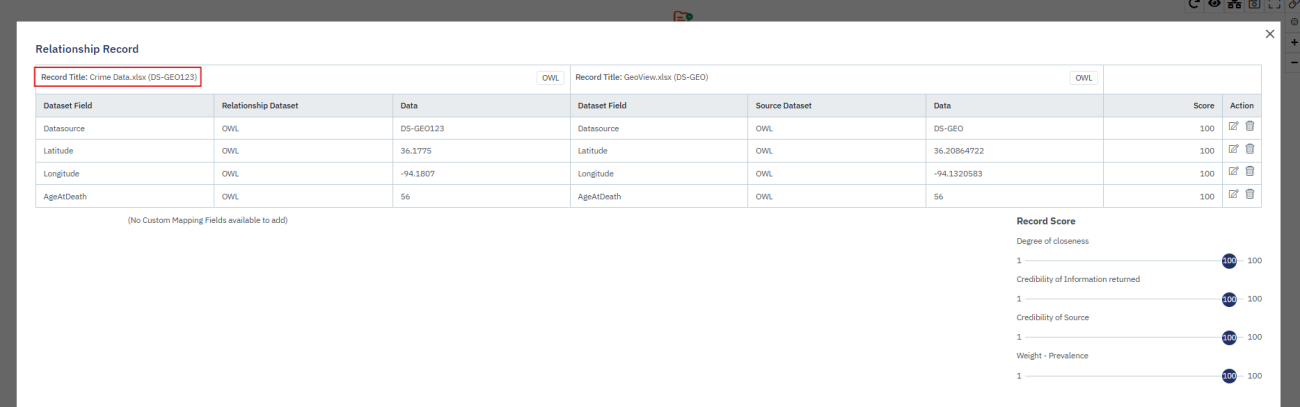Click Credibility of Information returned slider handle
1300x407 pixels.
coord(1229,299)
